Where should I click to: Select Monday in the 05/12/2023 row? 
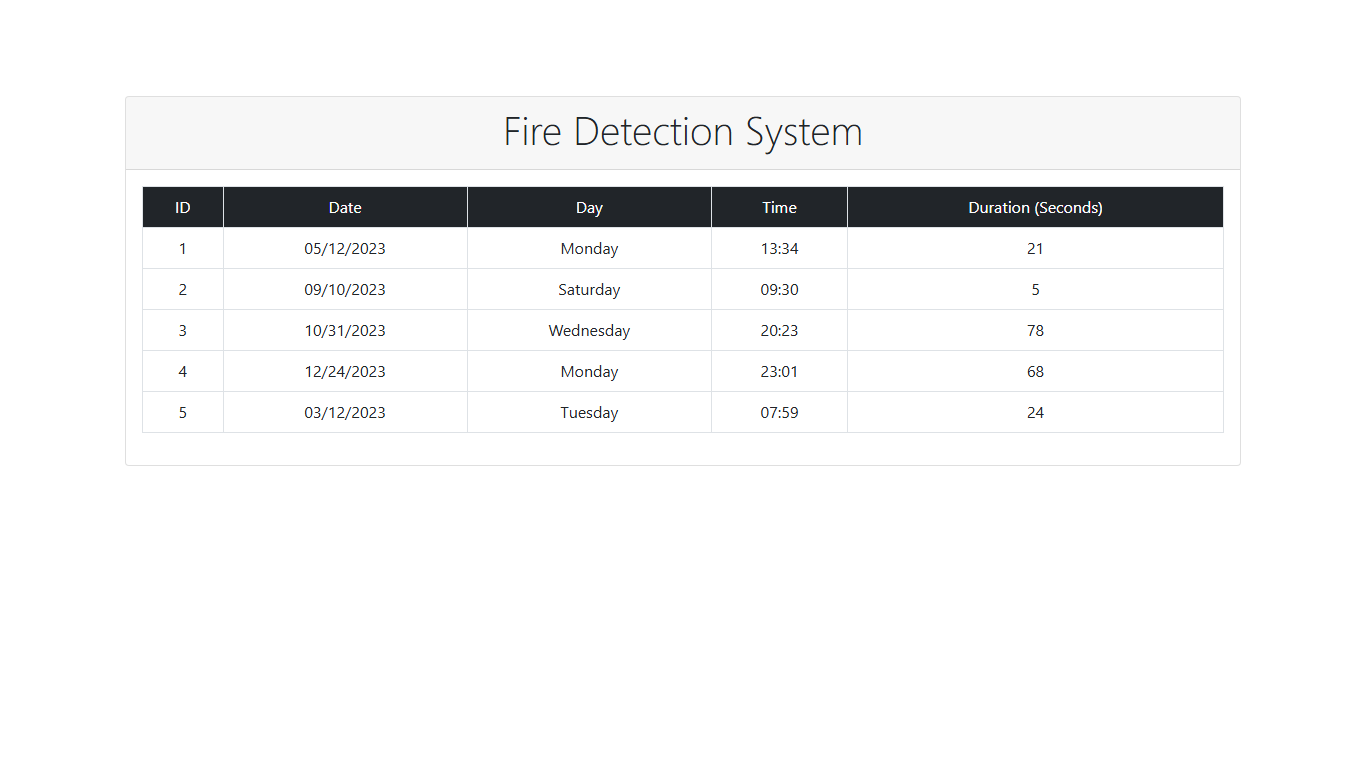589,248
